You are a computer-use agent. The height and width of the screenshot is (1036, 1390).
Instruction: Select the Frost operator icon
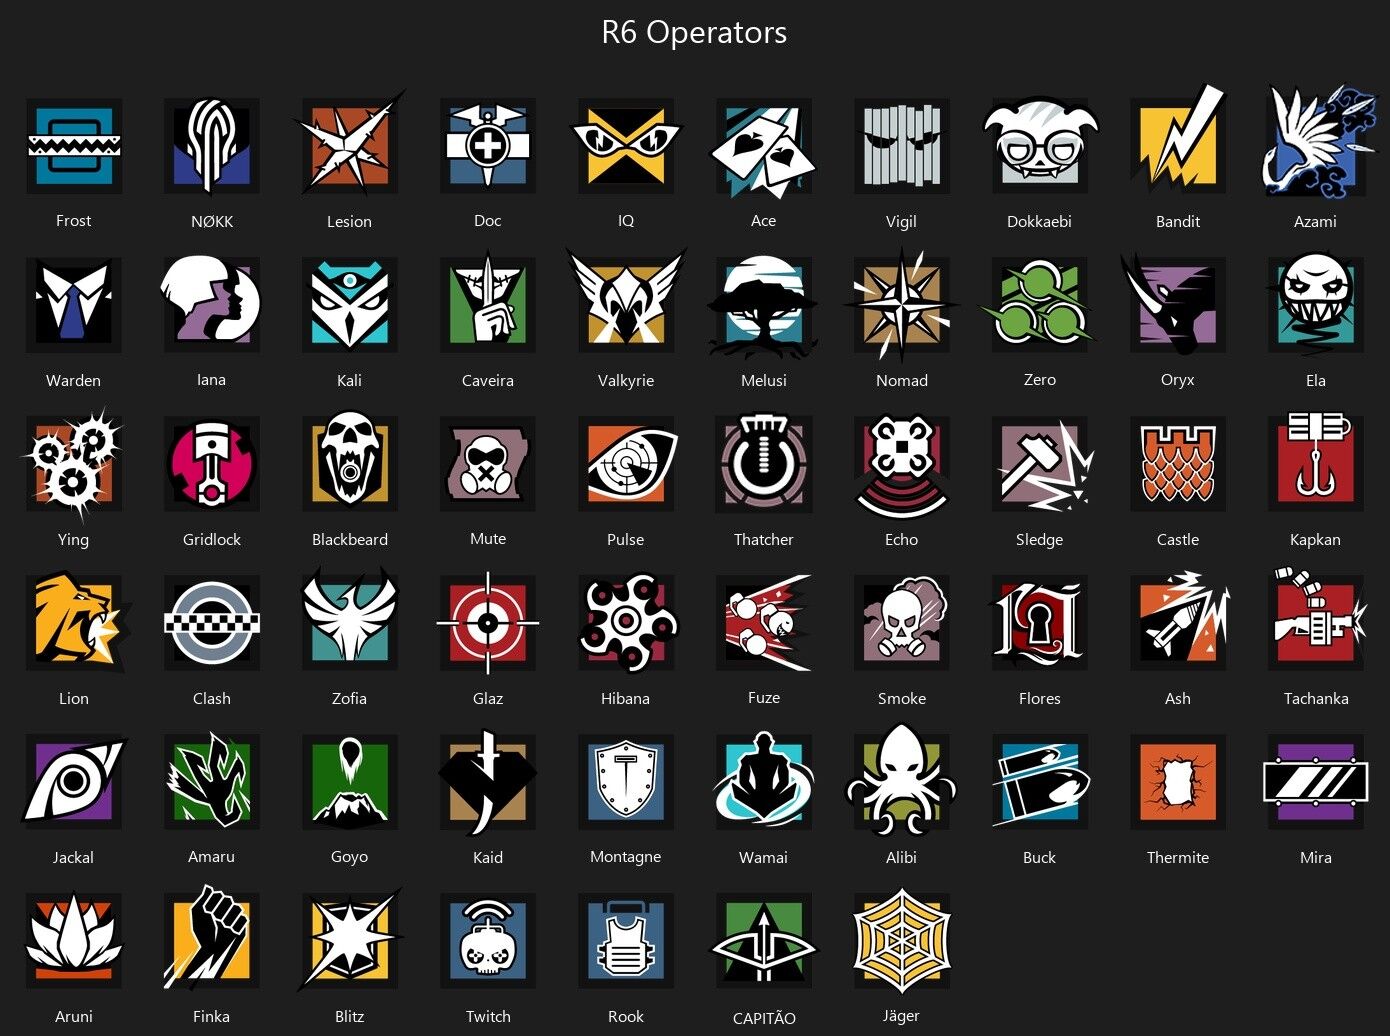point(74,146)
